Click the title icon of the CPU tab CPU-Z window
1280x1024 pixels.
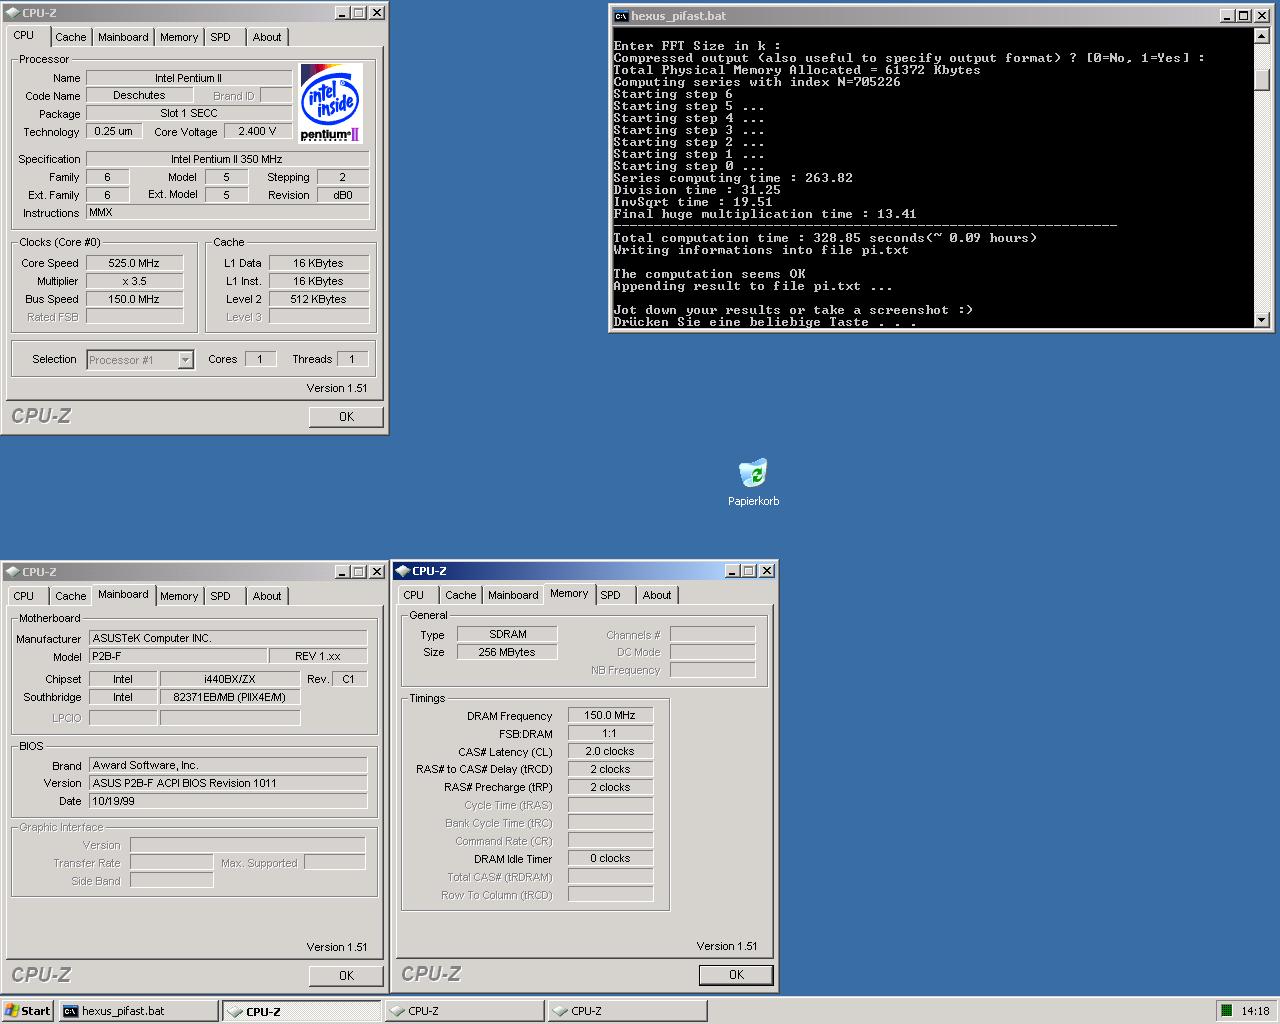click(13, 13)
